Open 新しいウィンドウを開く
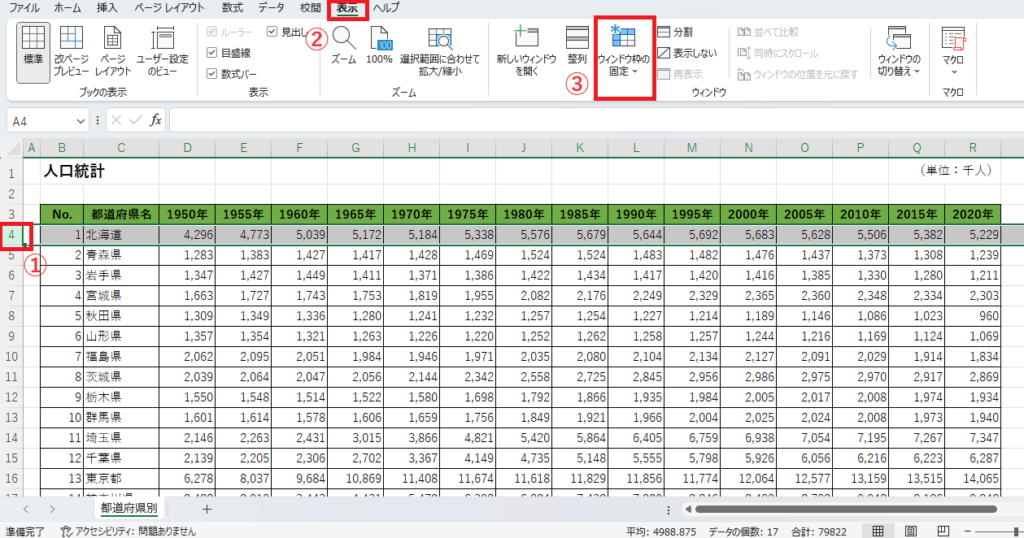The width and height of the screenshot is (1024, 538). 526,52
